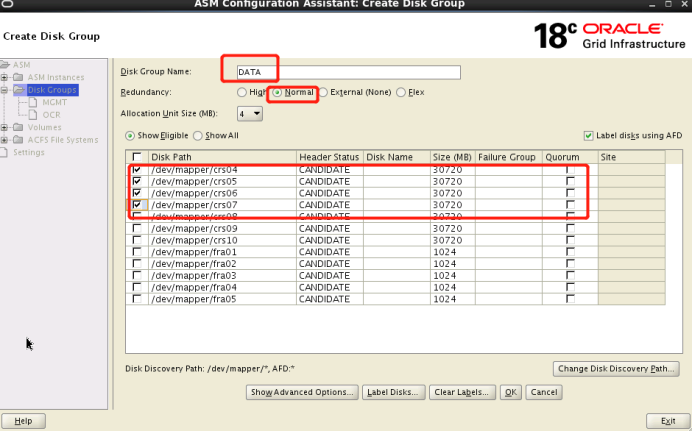Screen dimensions: 692x432
Task: Uncheck disk /dev/mapper/crs04
Action: click(x=137, y=169)
